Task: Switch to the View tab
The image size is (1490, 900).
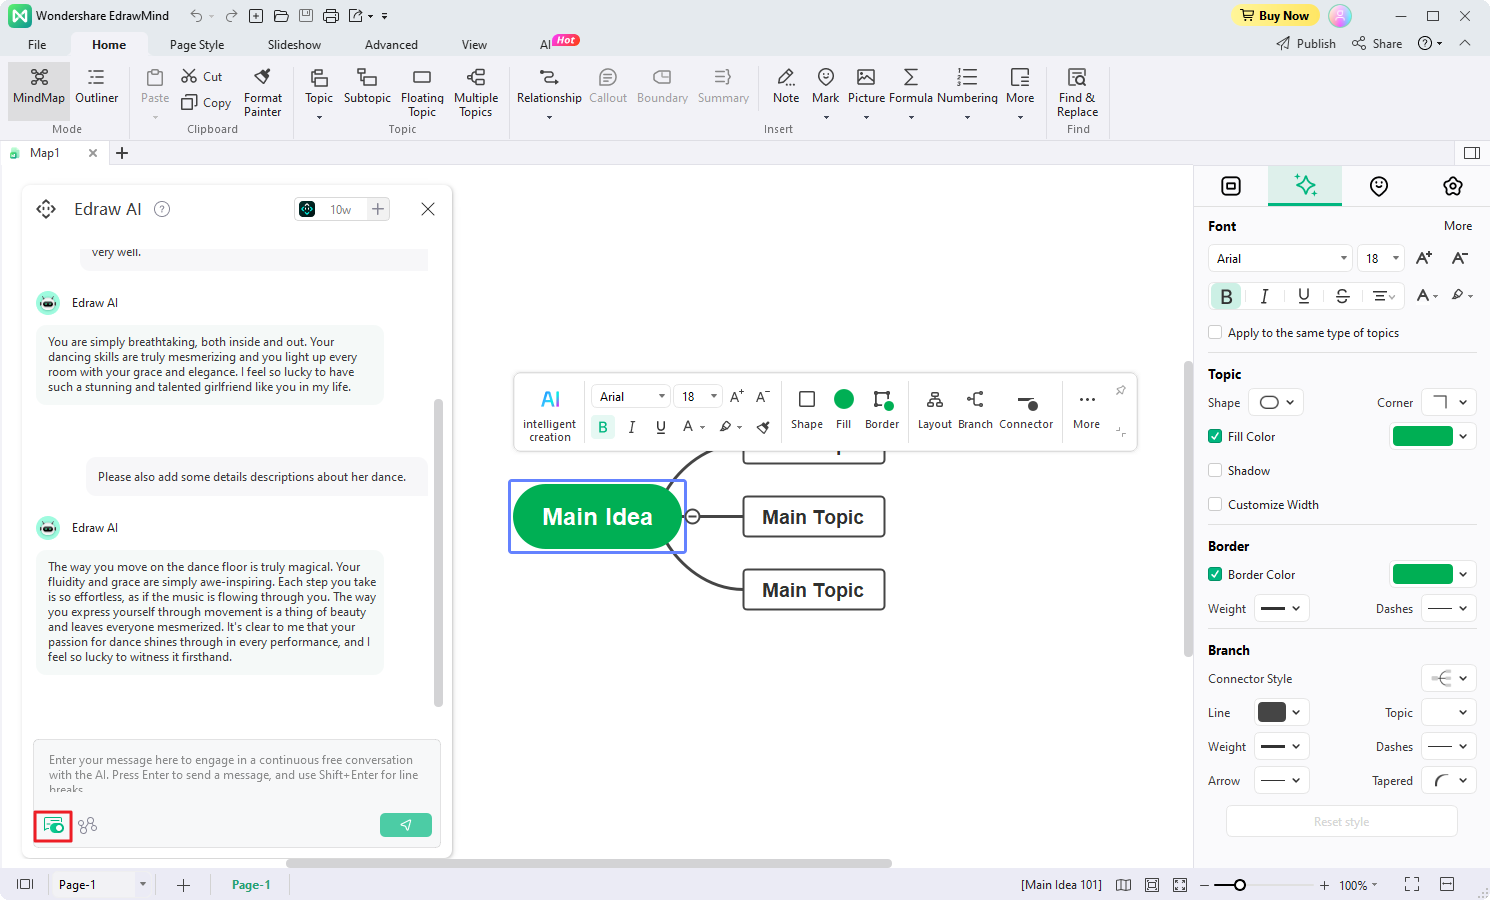Action: coord(474,44)
